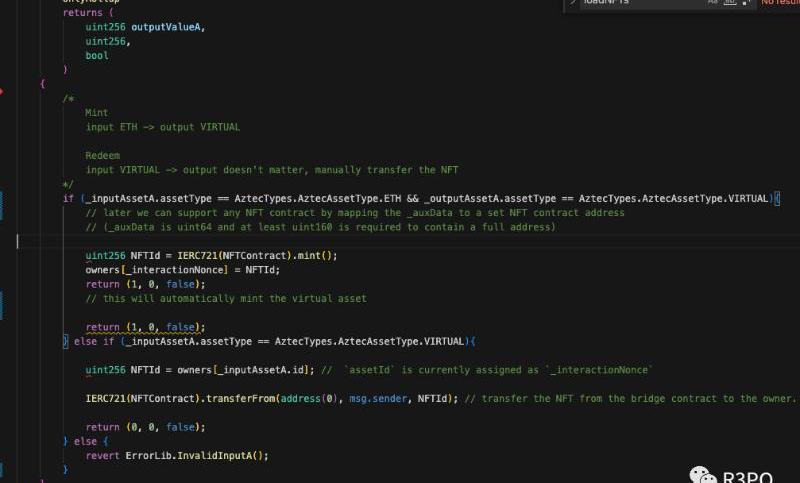Click the blue change marker beside the if statement
The width and height of the screenshot is (800, 483).
click(x=3, y=198)
